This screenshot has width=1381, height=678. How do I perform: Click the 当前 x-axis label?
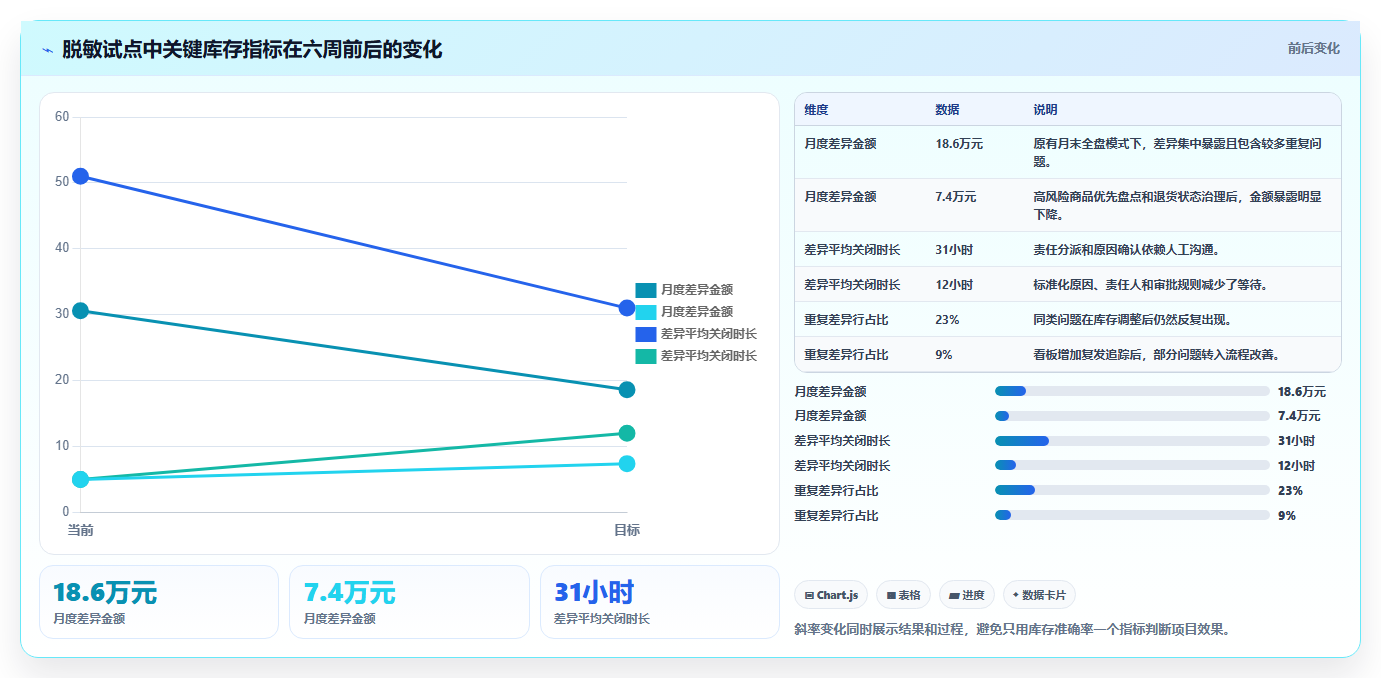(x=80, y=530)
